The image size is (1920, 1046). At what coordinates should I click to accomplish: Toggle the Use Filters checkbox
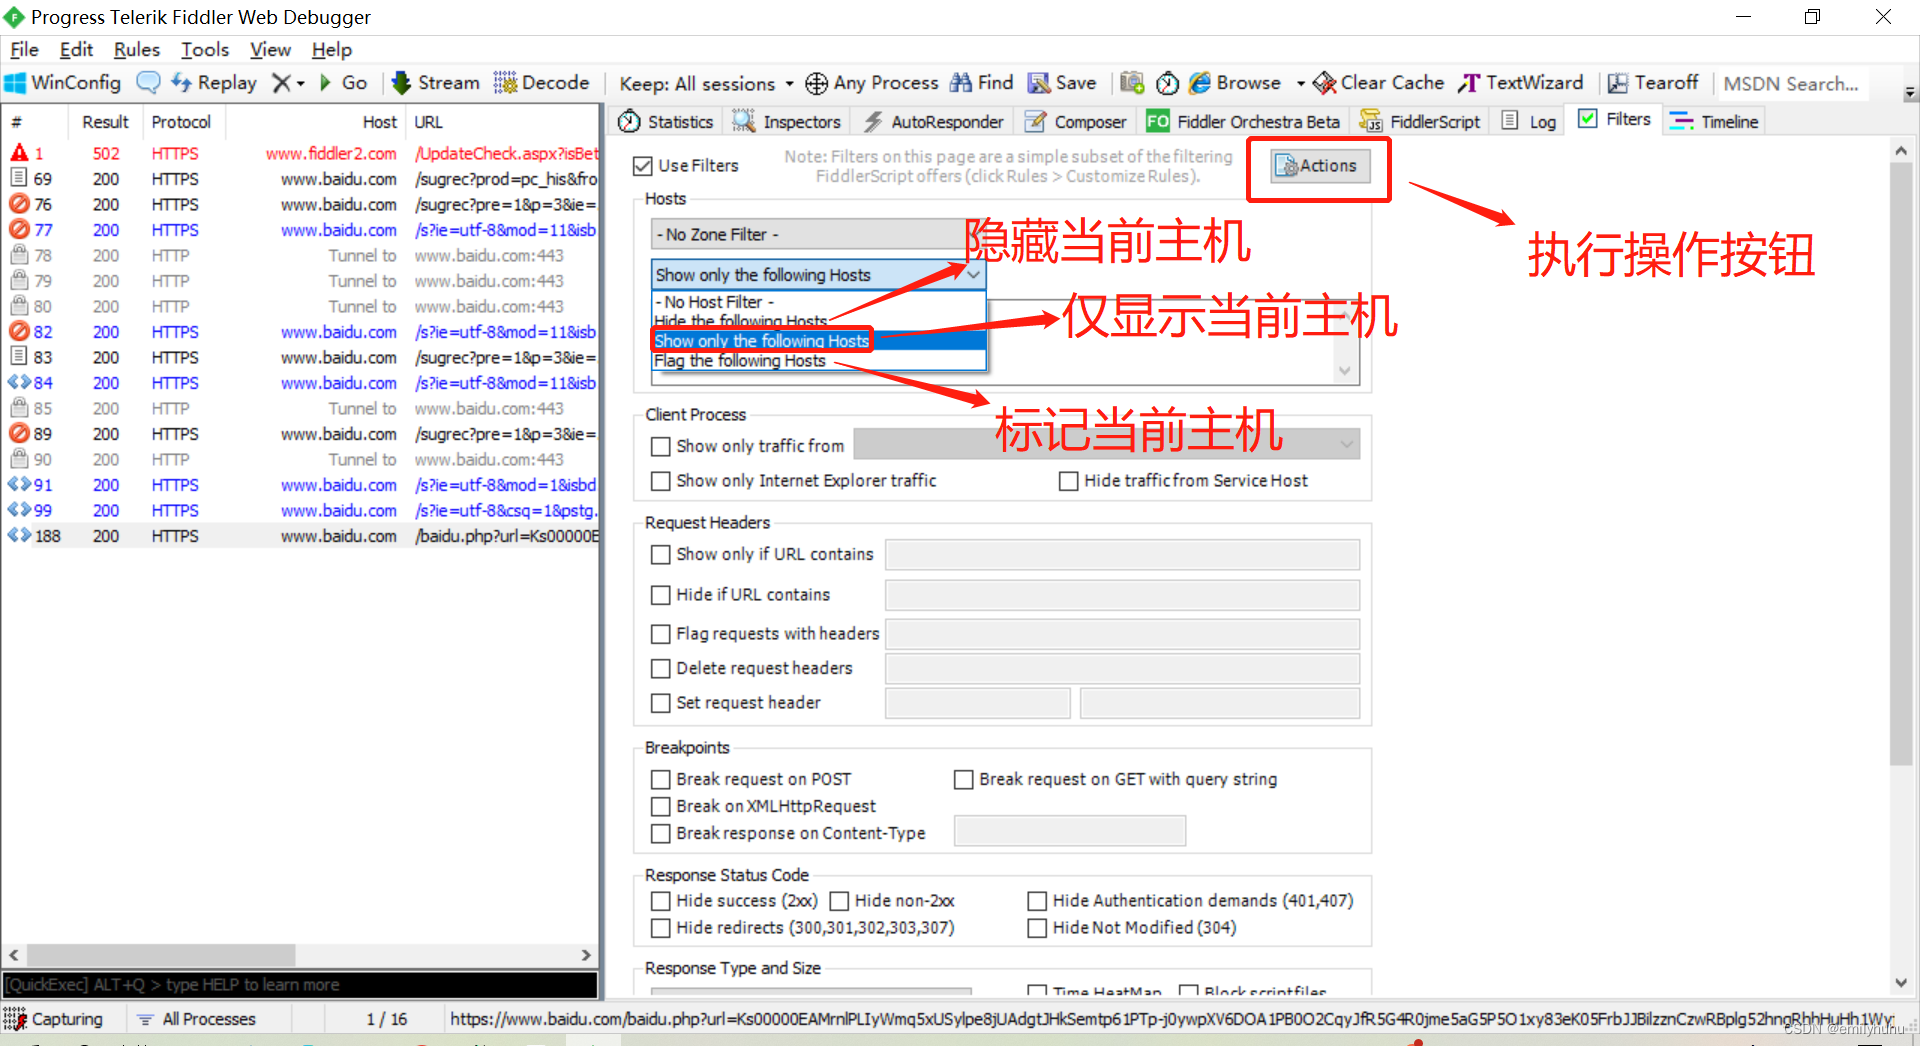tap(643, 166)
